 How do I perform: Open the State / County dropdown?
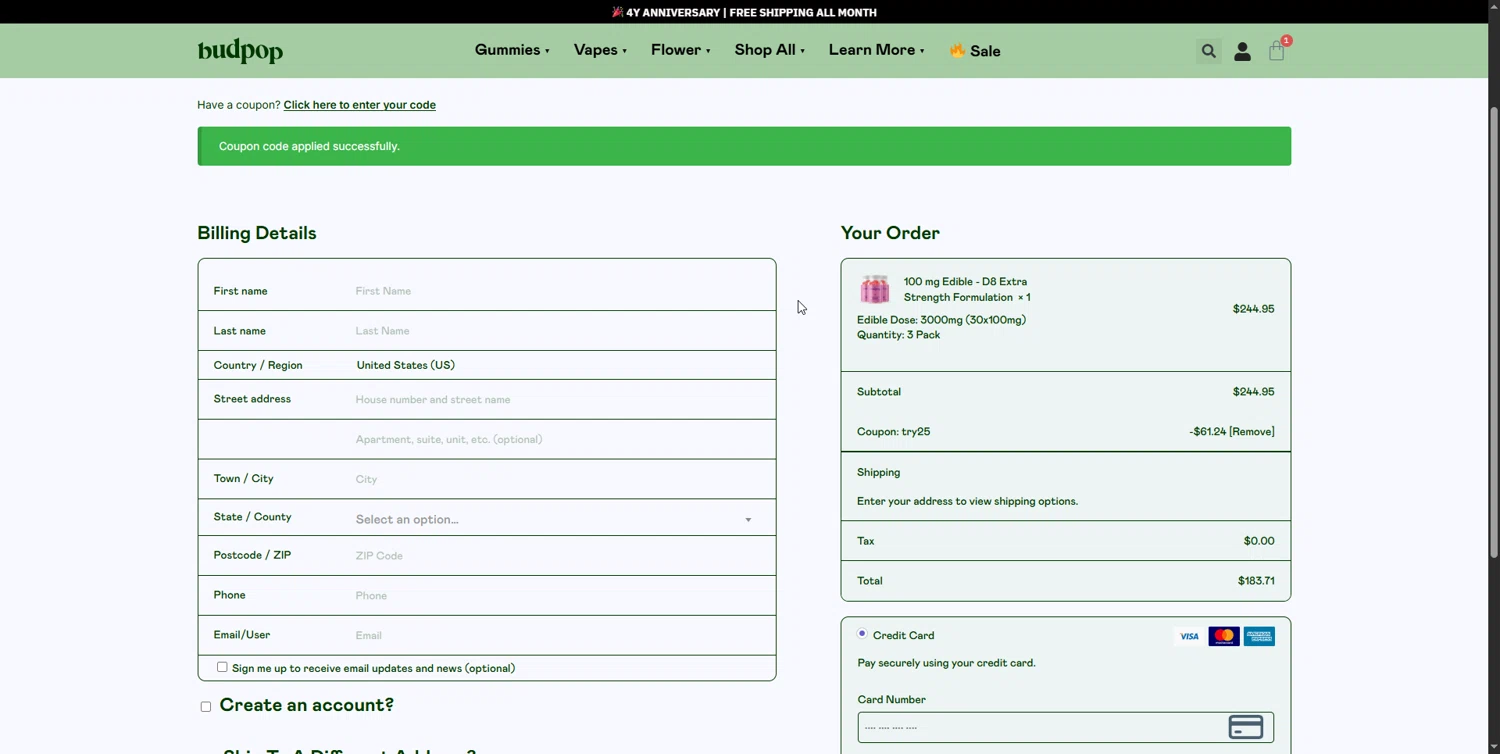click(x=554, y=519)
